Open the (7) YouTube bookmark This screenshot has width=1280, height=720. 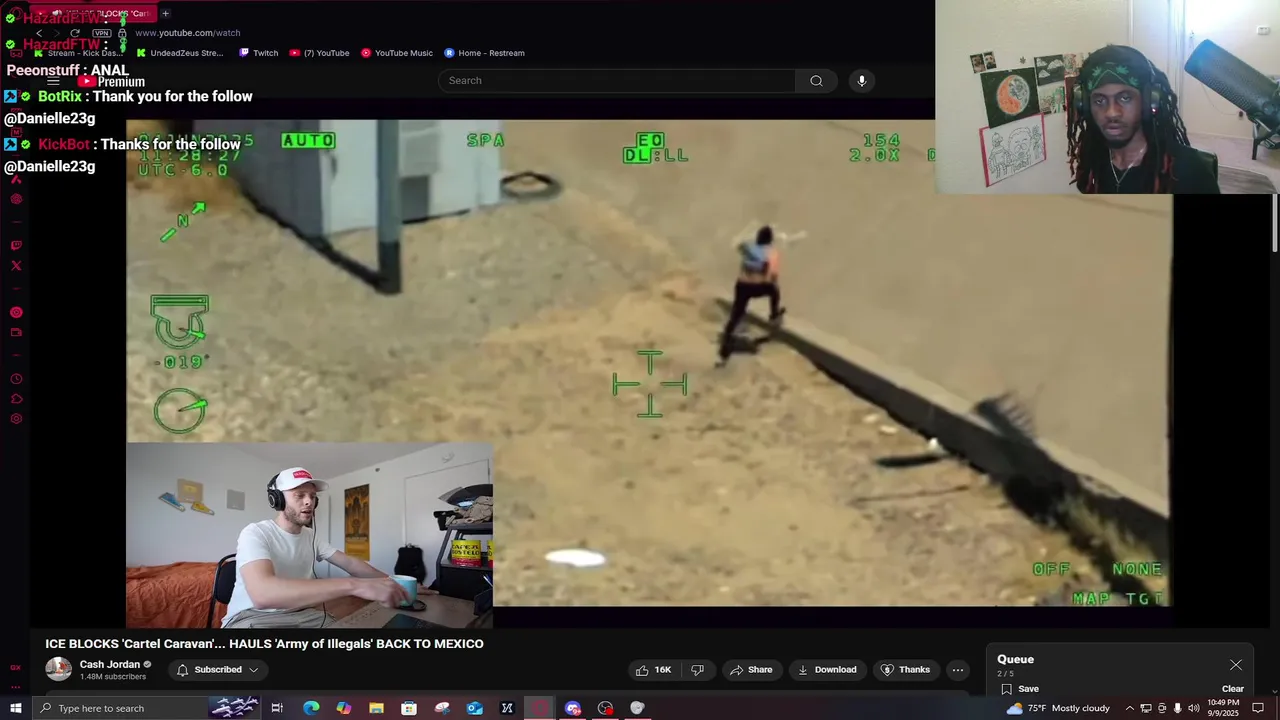pyautogui.click(x=319, y=53)
